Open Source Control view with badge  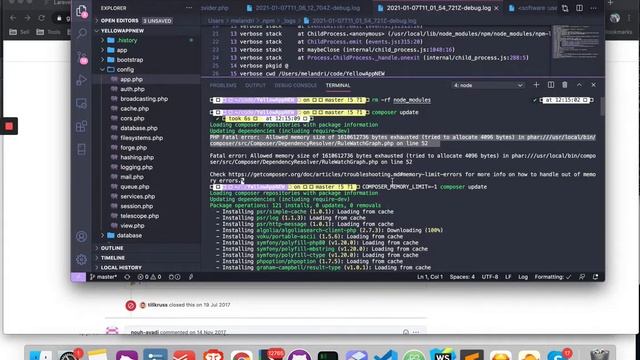81,57
